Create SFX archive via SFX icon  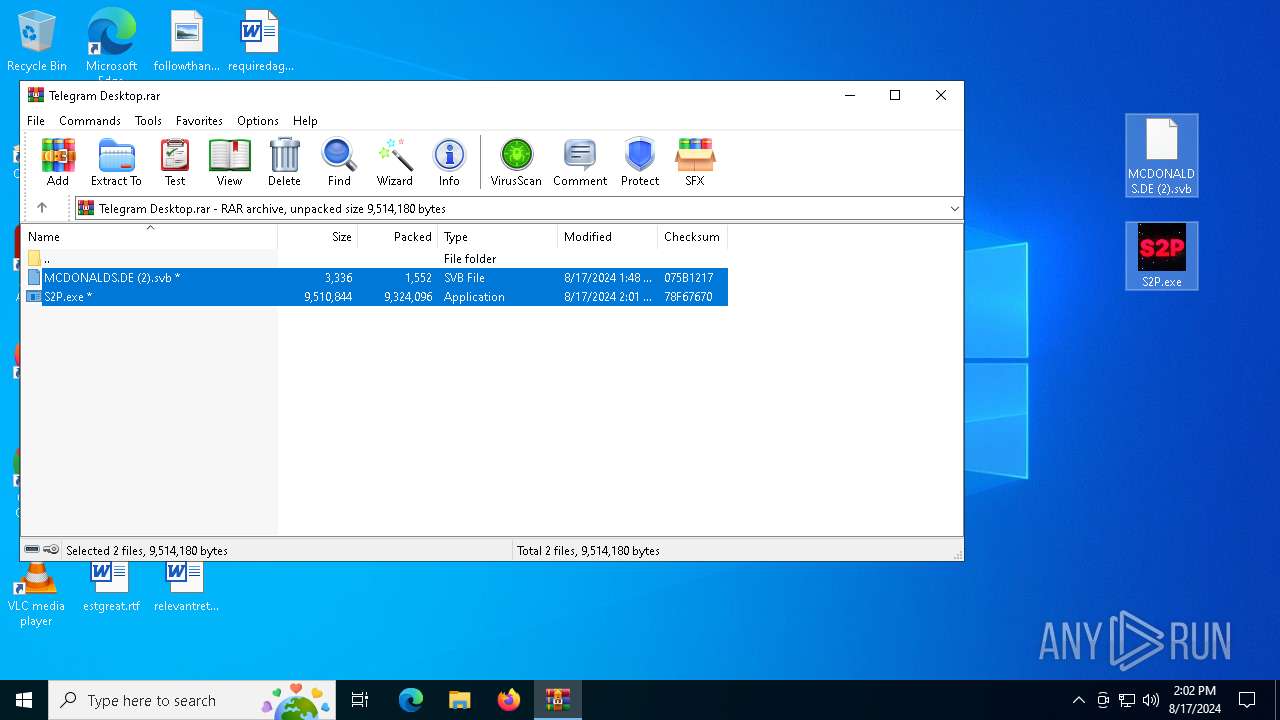pyautogui.click(x=695, y=162)
